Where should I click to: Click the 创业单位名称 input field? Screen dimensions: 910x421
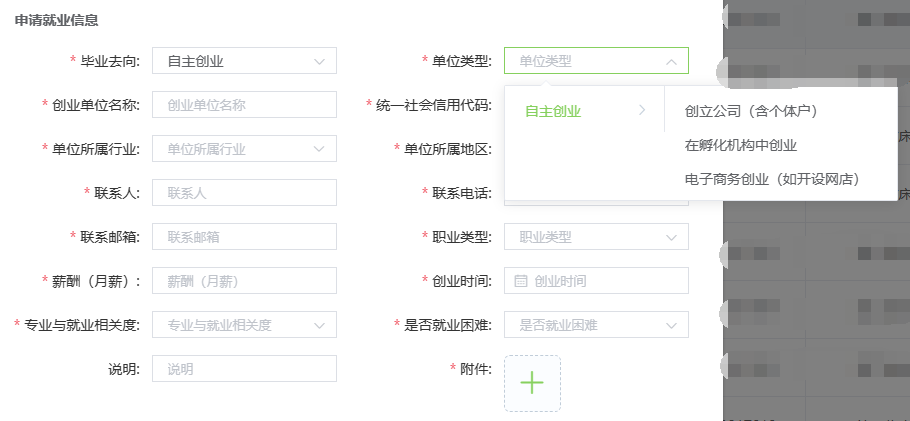coord(244,105)
